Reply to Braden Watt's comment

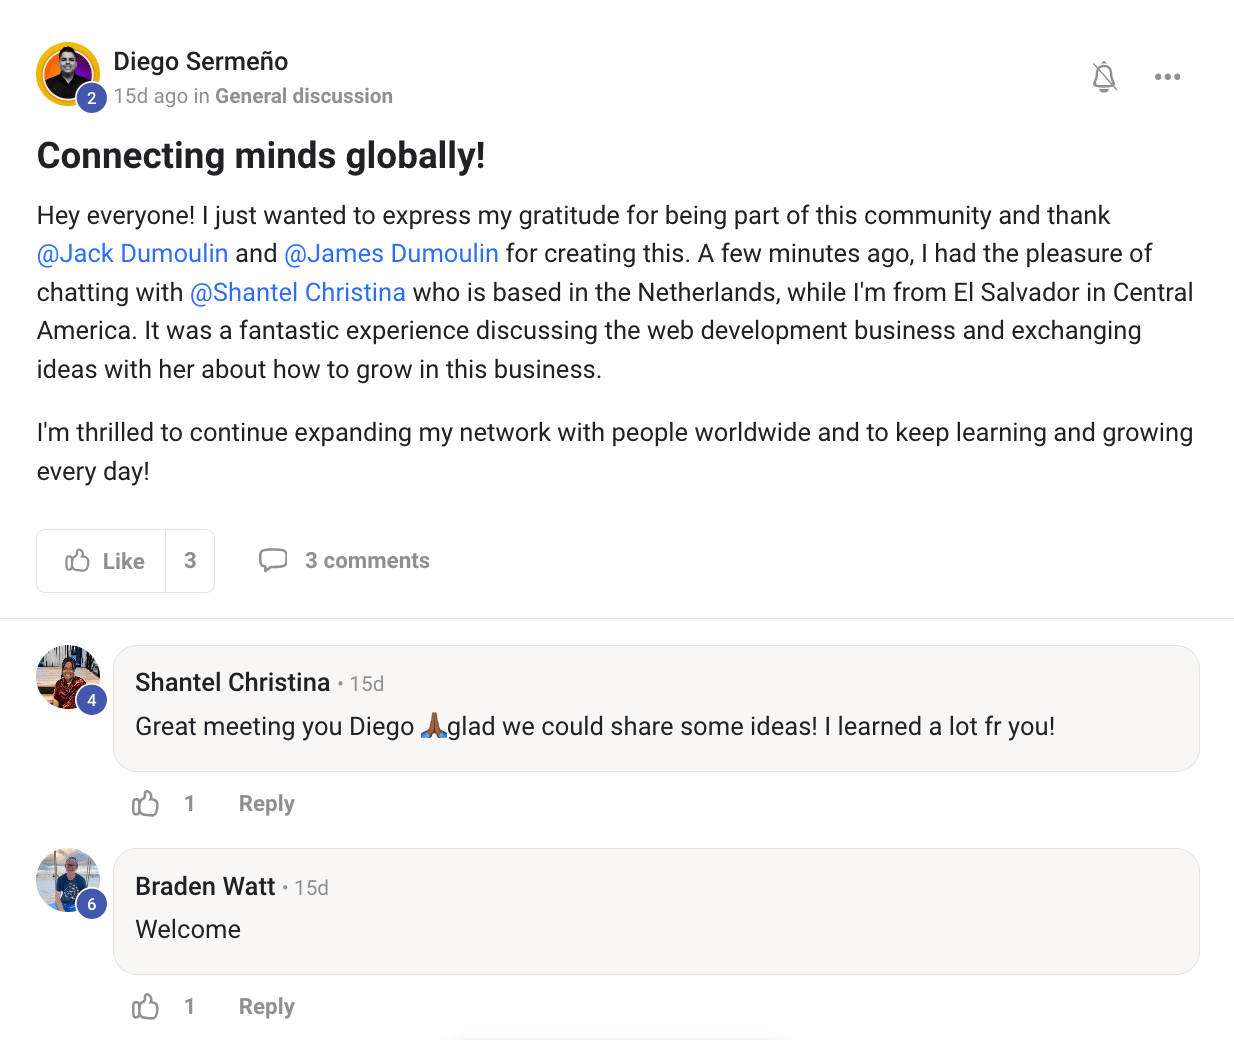266,1007
